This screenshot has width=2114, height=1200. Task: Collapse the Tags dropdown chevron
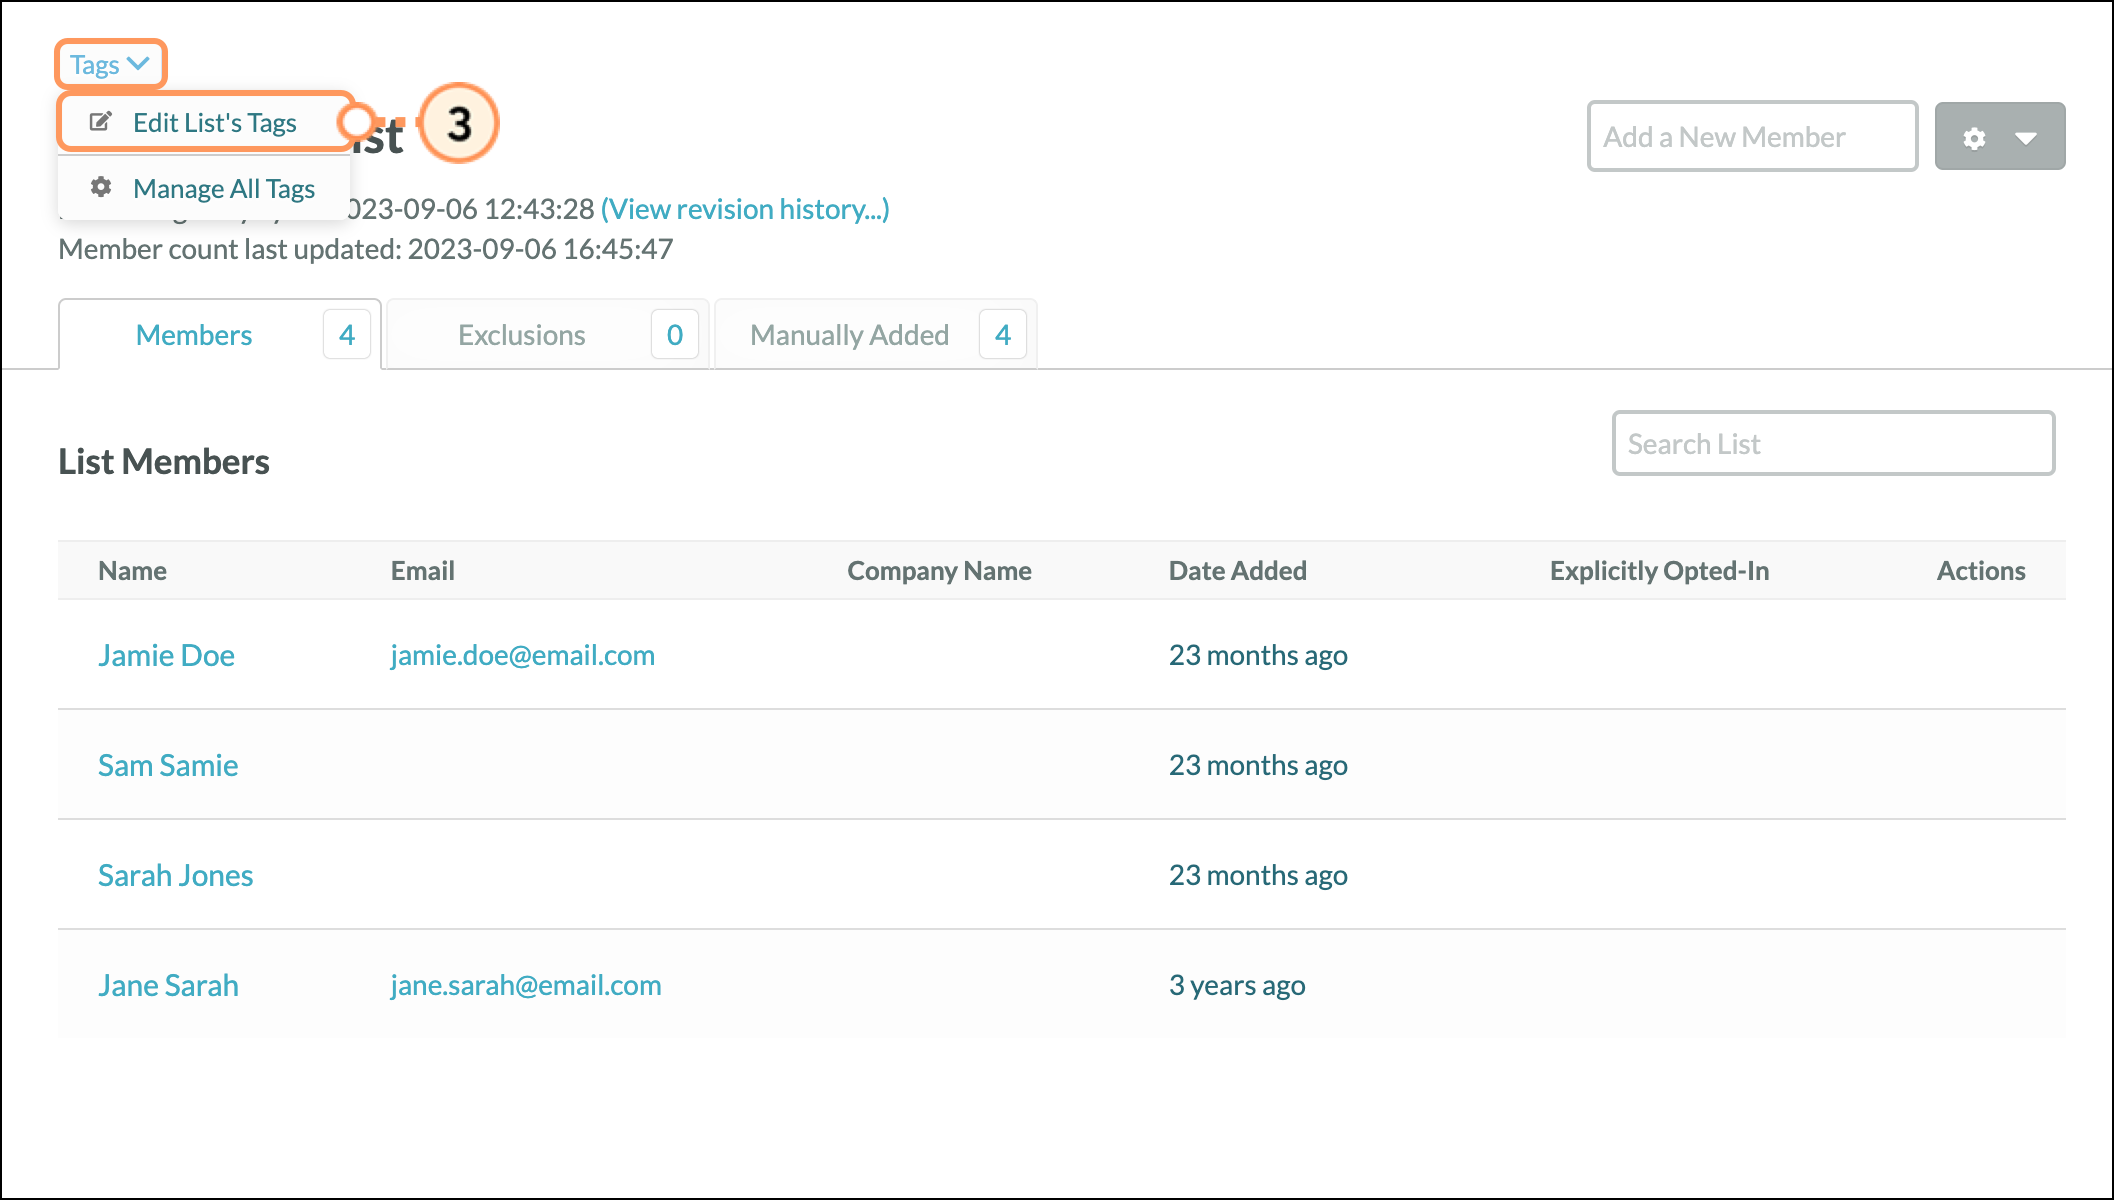tap(139, 64)
